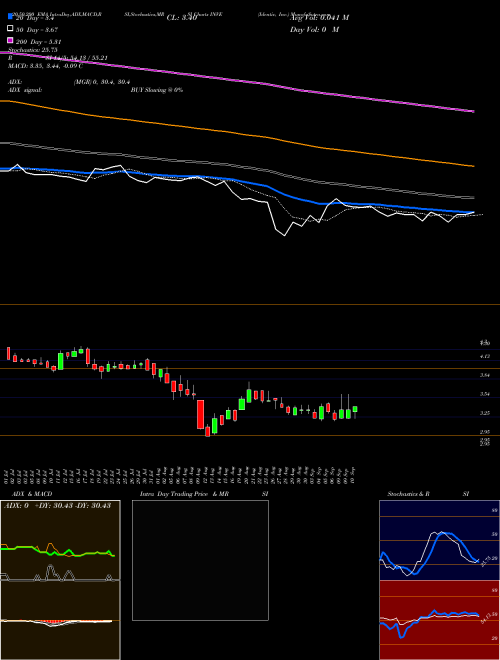Click the 'BUY Slowing @ 0%' signal text
Viewport: 500px width, 660px height.
tap(157, 90)
